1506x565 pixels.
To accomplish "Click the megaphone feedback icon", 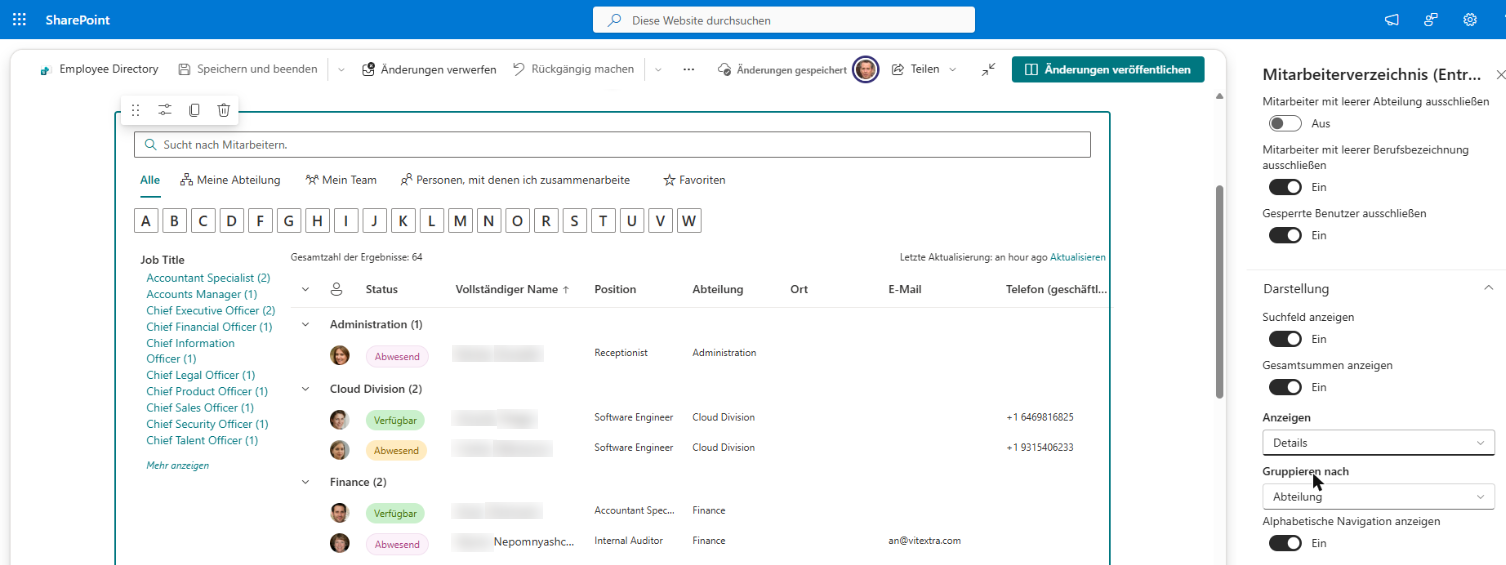I will pyautogui.click(x=1391, y=20).
